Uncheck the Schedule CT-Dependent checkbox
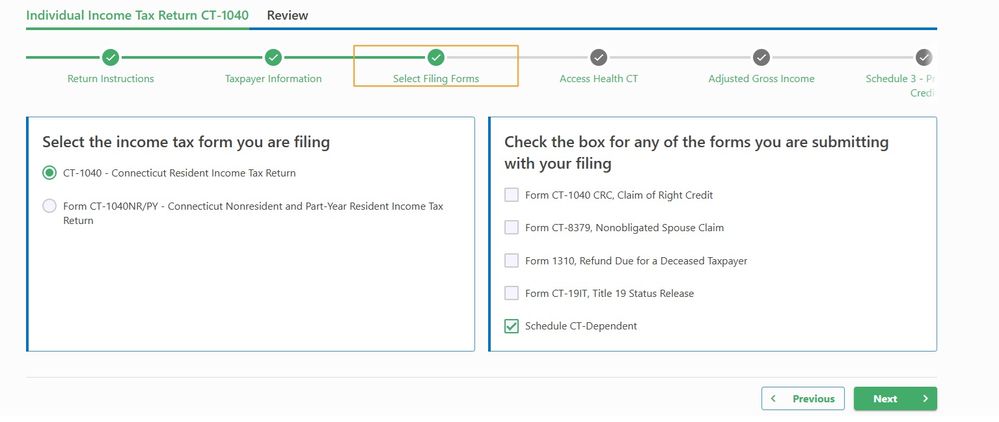 [512, 326]
